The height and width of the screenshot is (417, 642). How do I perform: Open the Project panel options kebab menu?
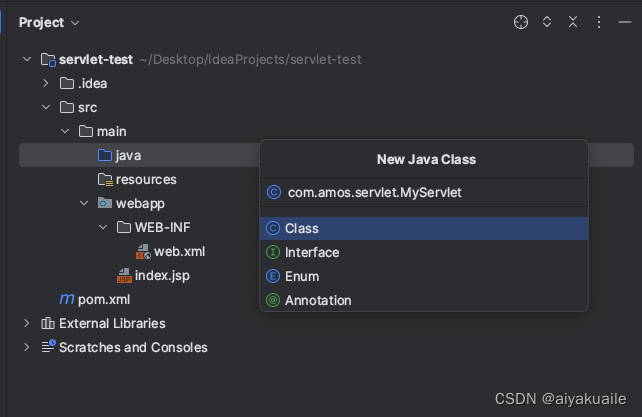(x=599, y=22)
